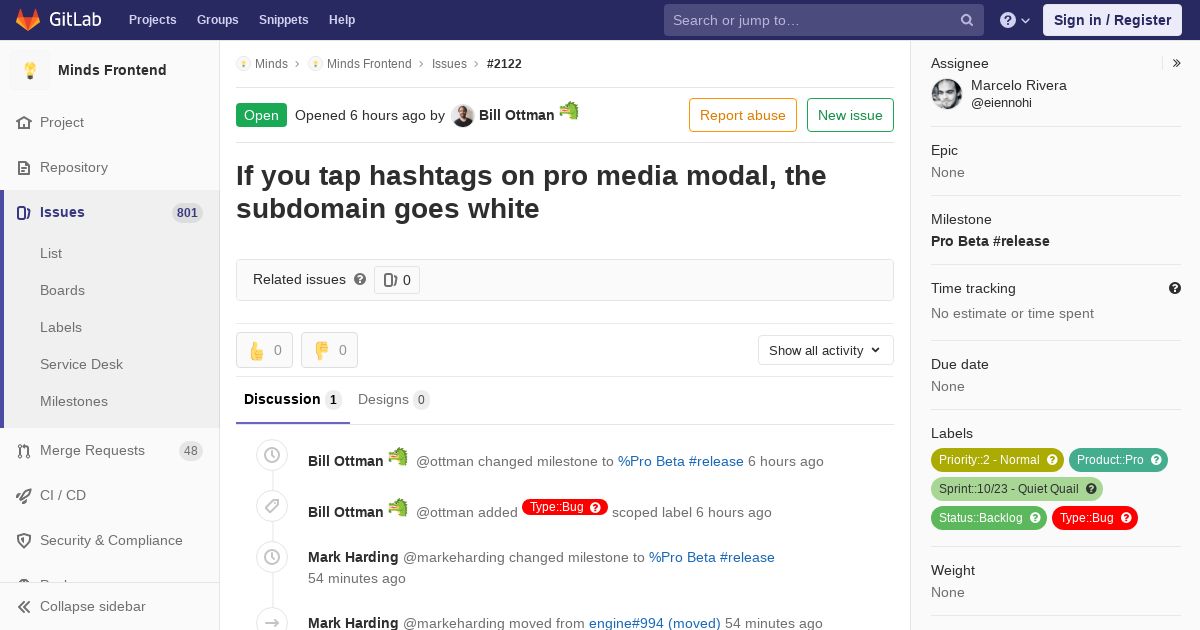The image size is (1200, 630).
Task: Open Snippets in top bar
Action: [283, 20]
